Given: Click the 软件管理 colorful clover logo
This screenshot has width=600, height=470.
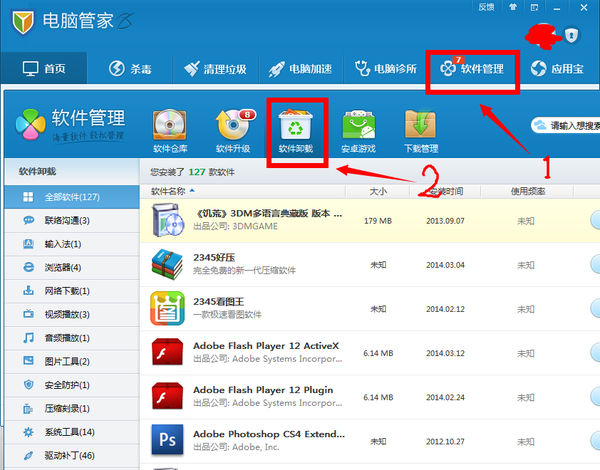Looking at the screenshot, I should click(30, 125).
